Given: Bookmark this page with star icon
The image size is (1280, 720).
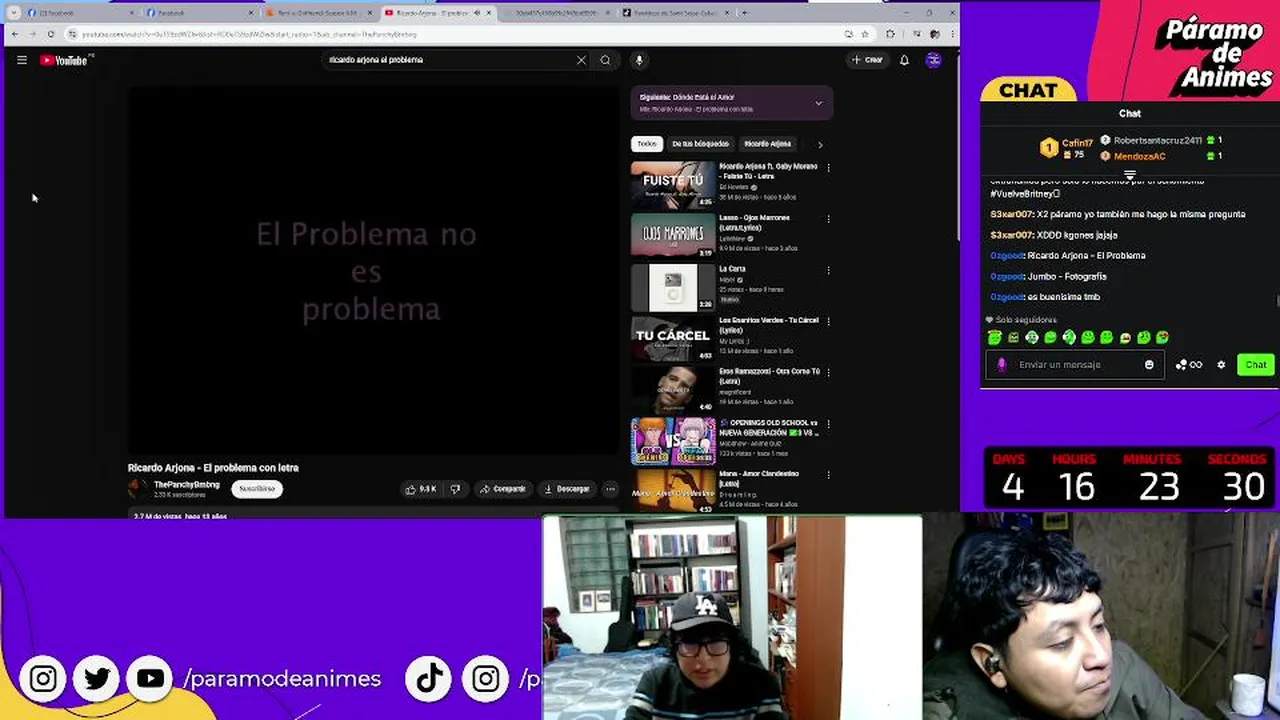Looking at the screenshot, I should pos(864,34).
